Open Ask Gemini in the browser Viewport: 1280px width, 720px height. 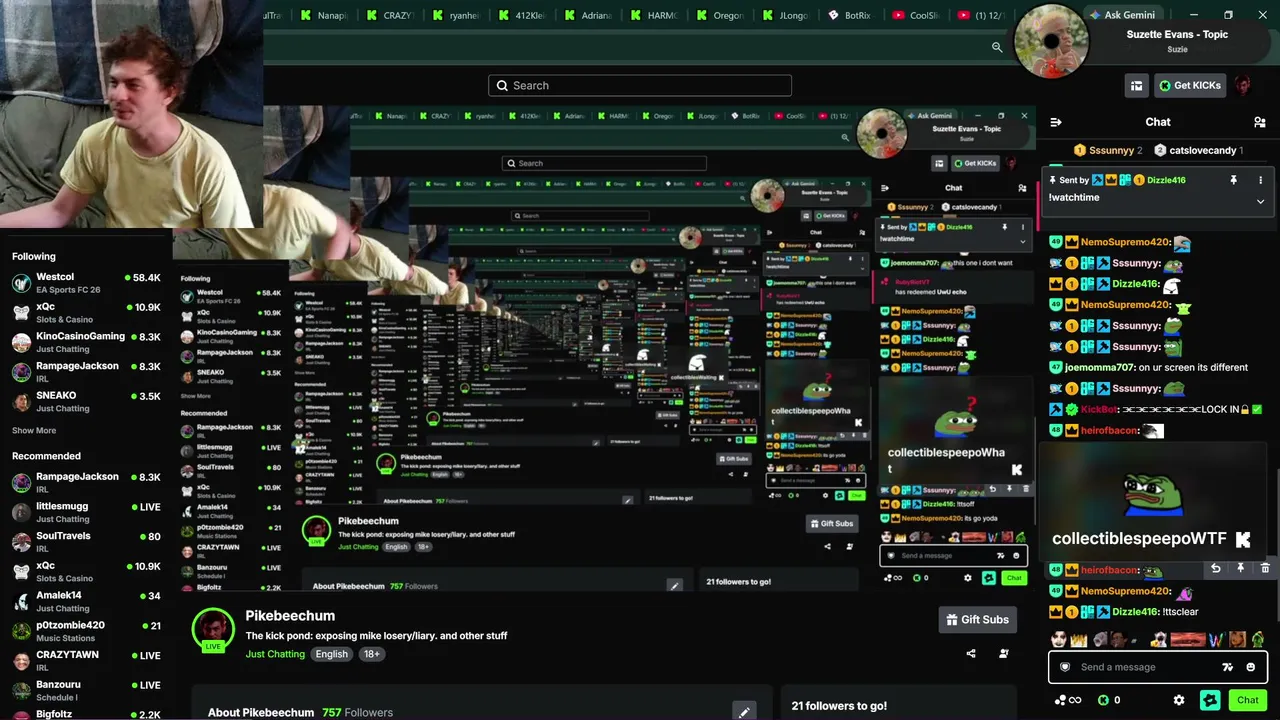pyautogui.click(x=1122, y=15)
